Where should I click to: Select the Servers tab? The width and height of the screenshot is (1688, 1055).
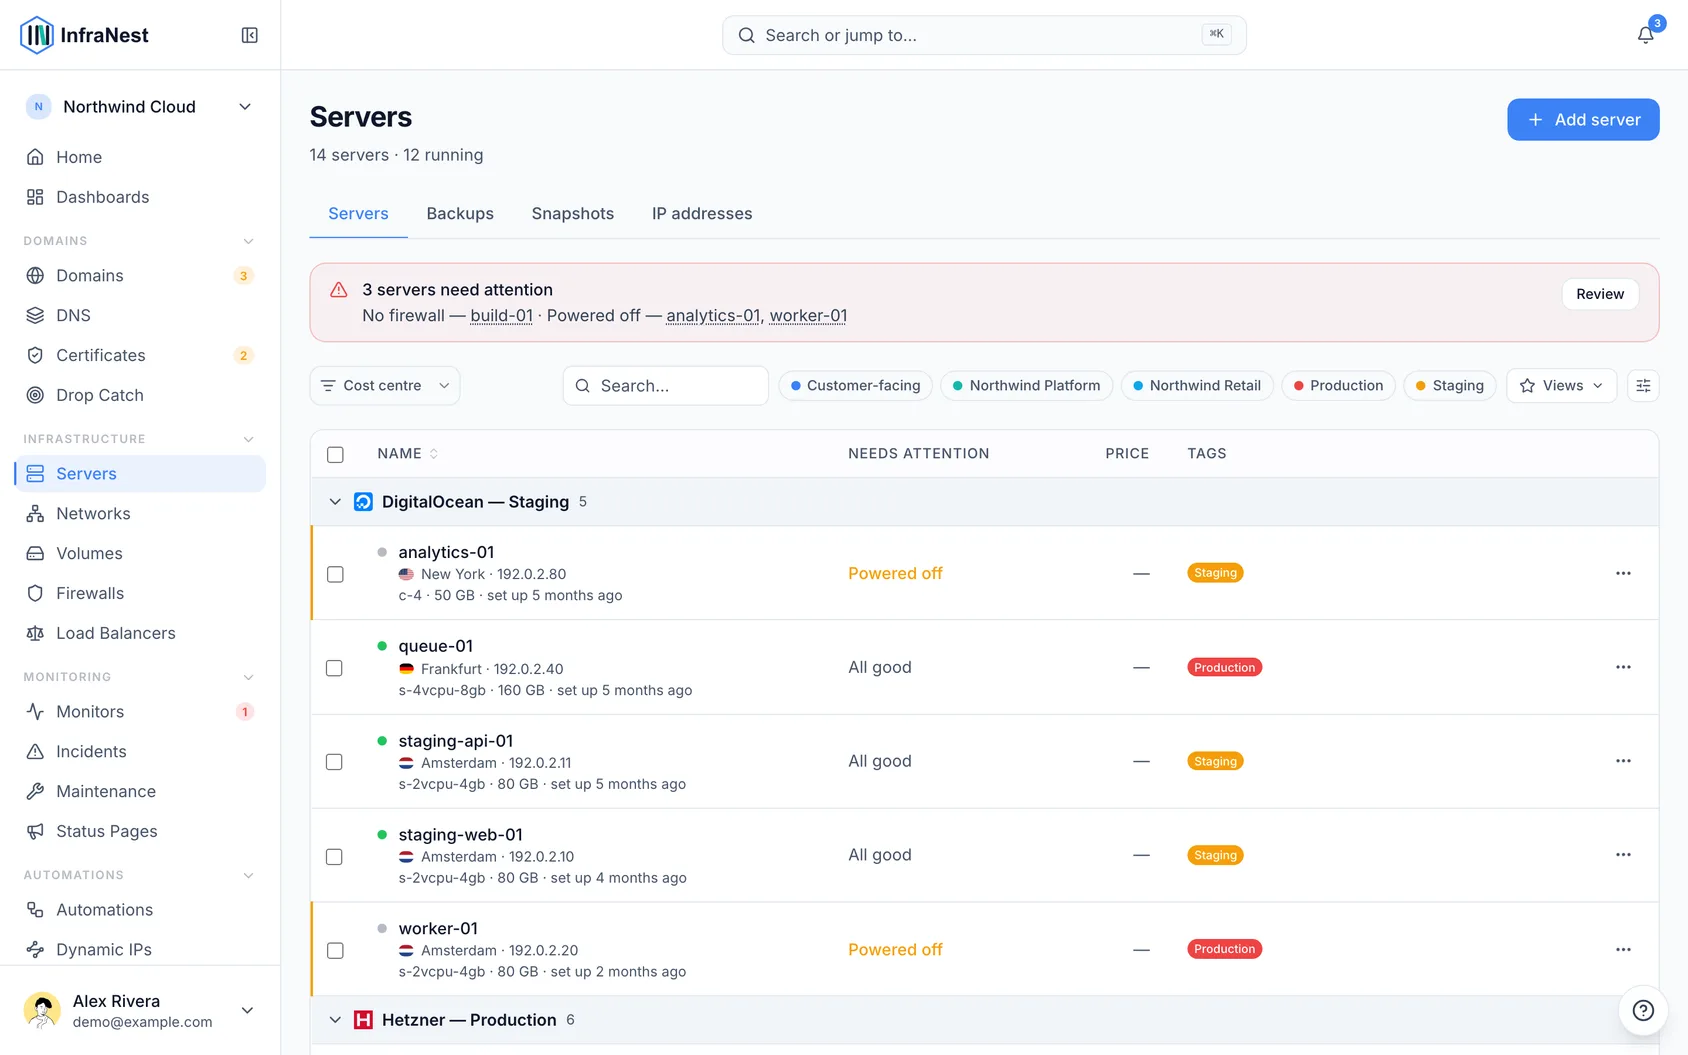click(358, 214)
